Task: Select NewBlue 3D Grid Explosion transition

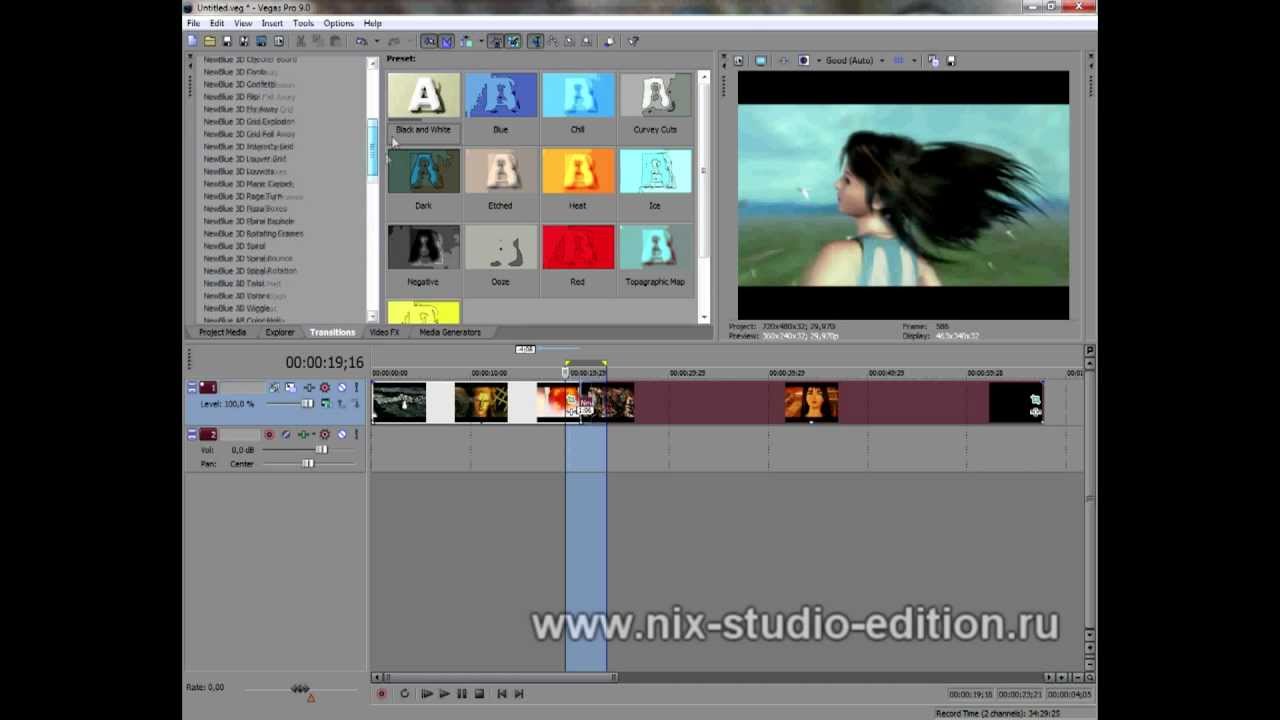Action: coord(249,122)
